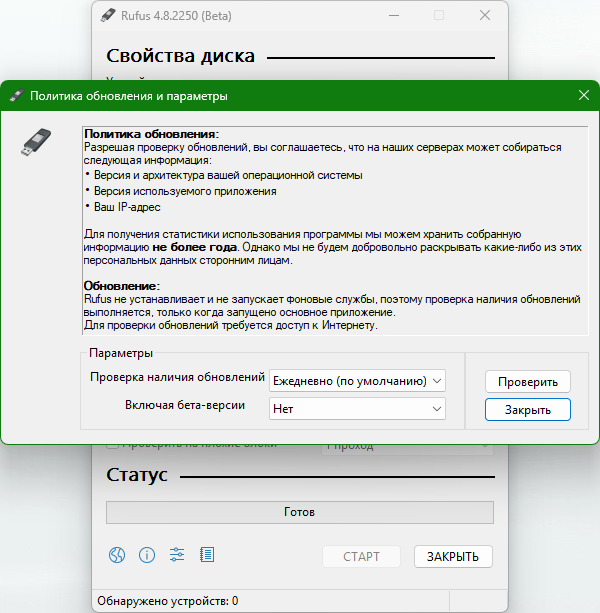Image resolution: width=600 pixels, height=613 pixels.
Task: Open the update check frequency dropdown
Action: click(x=357, y=381)
